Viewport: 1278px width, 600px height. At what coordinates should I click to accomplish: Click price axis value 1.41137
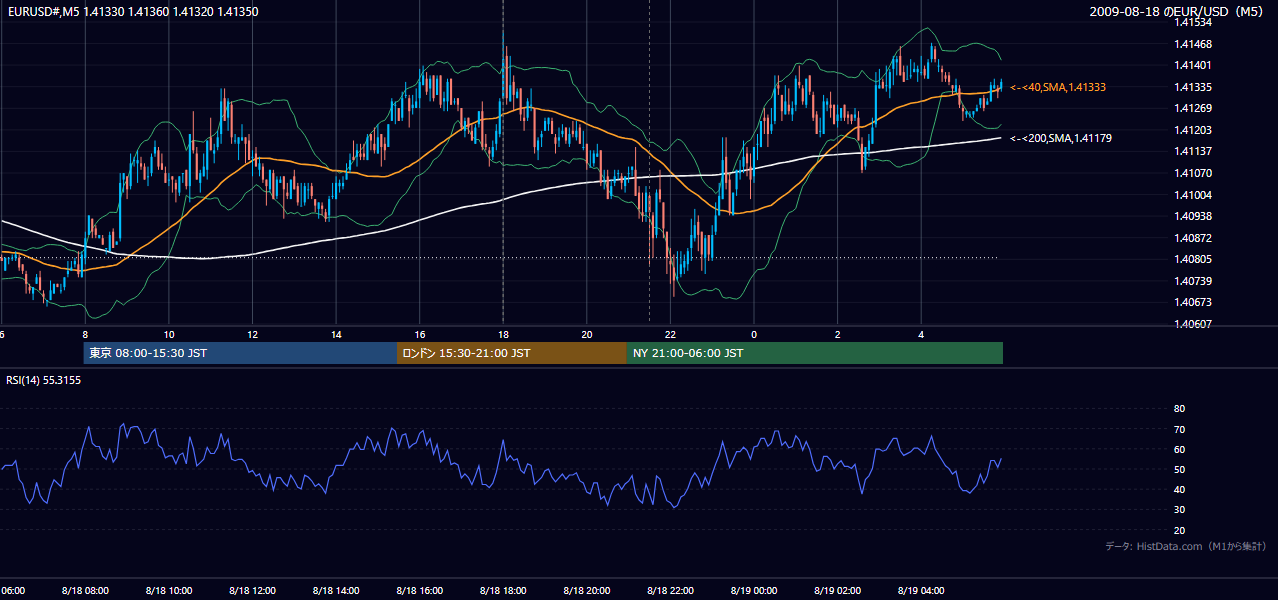coord(1192,151)
